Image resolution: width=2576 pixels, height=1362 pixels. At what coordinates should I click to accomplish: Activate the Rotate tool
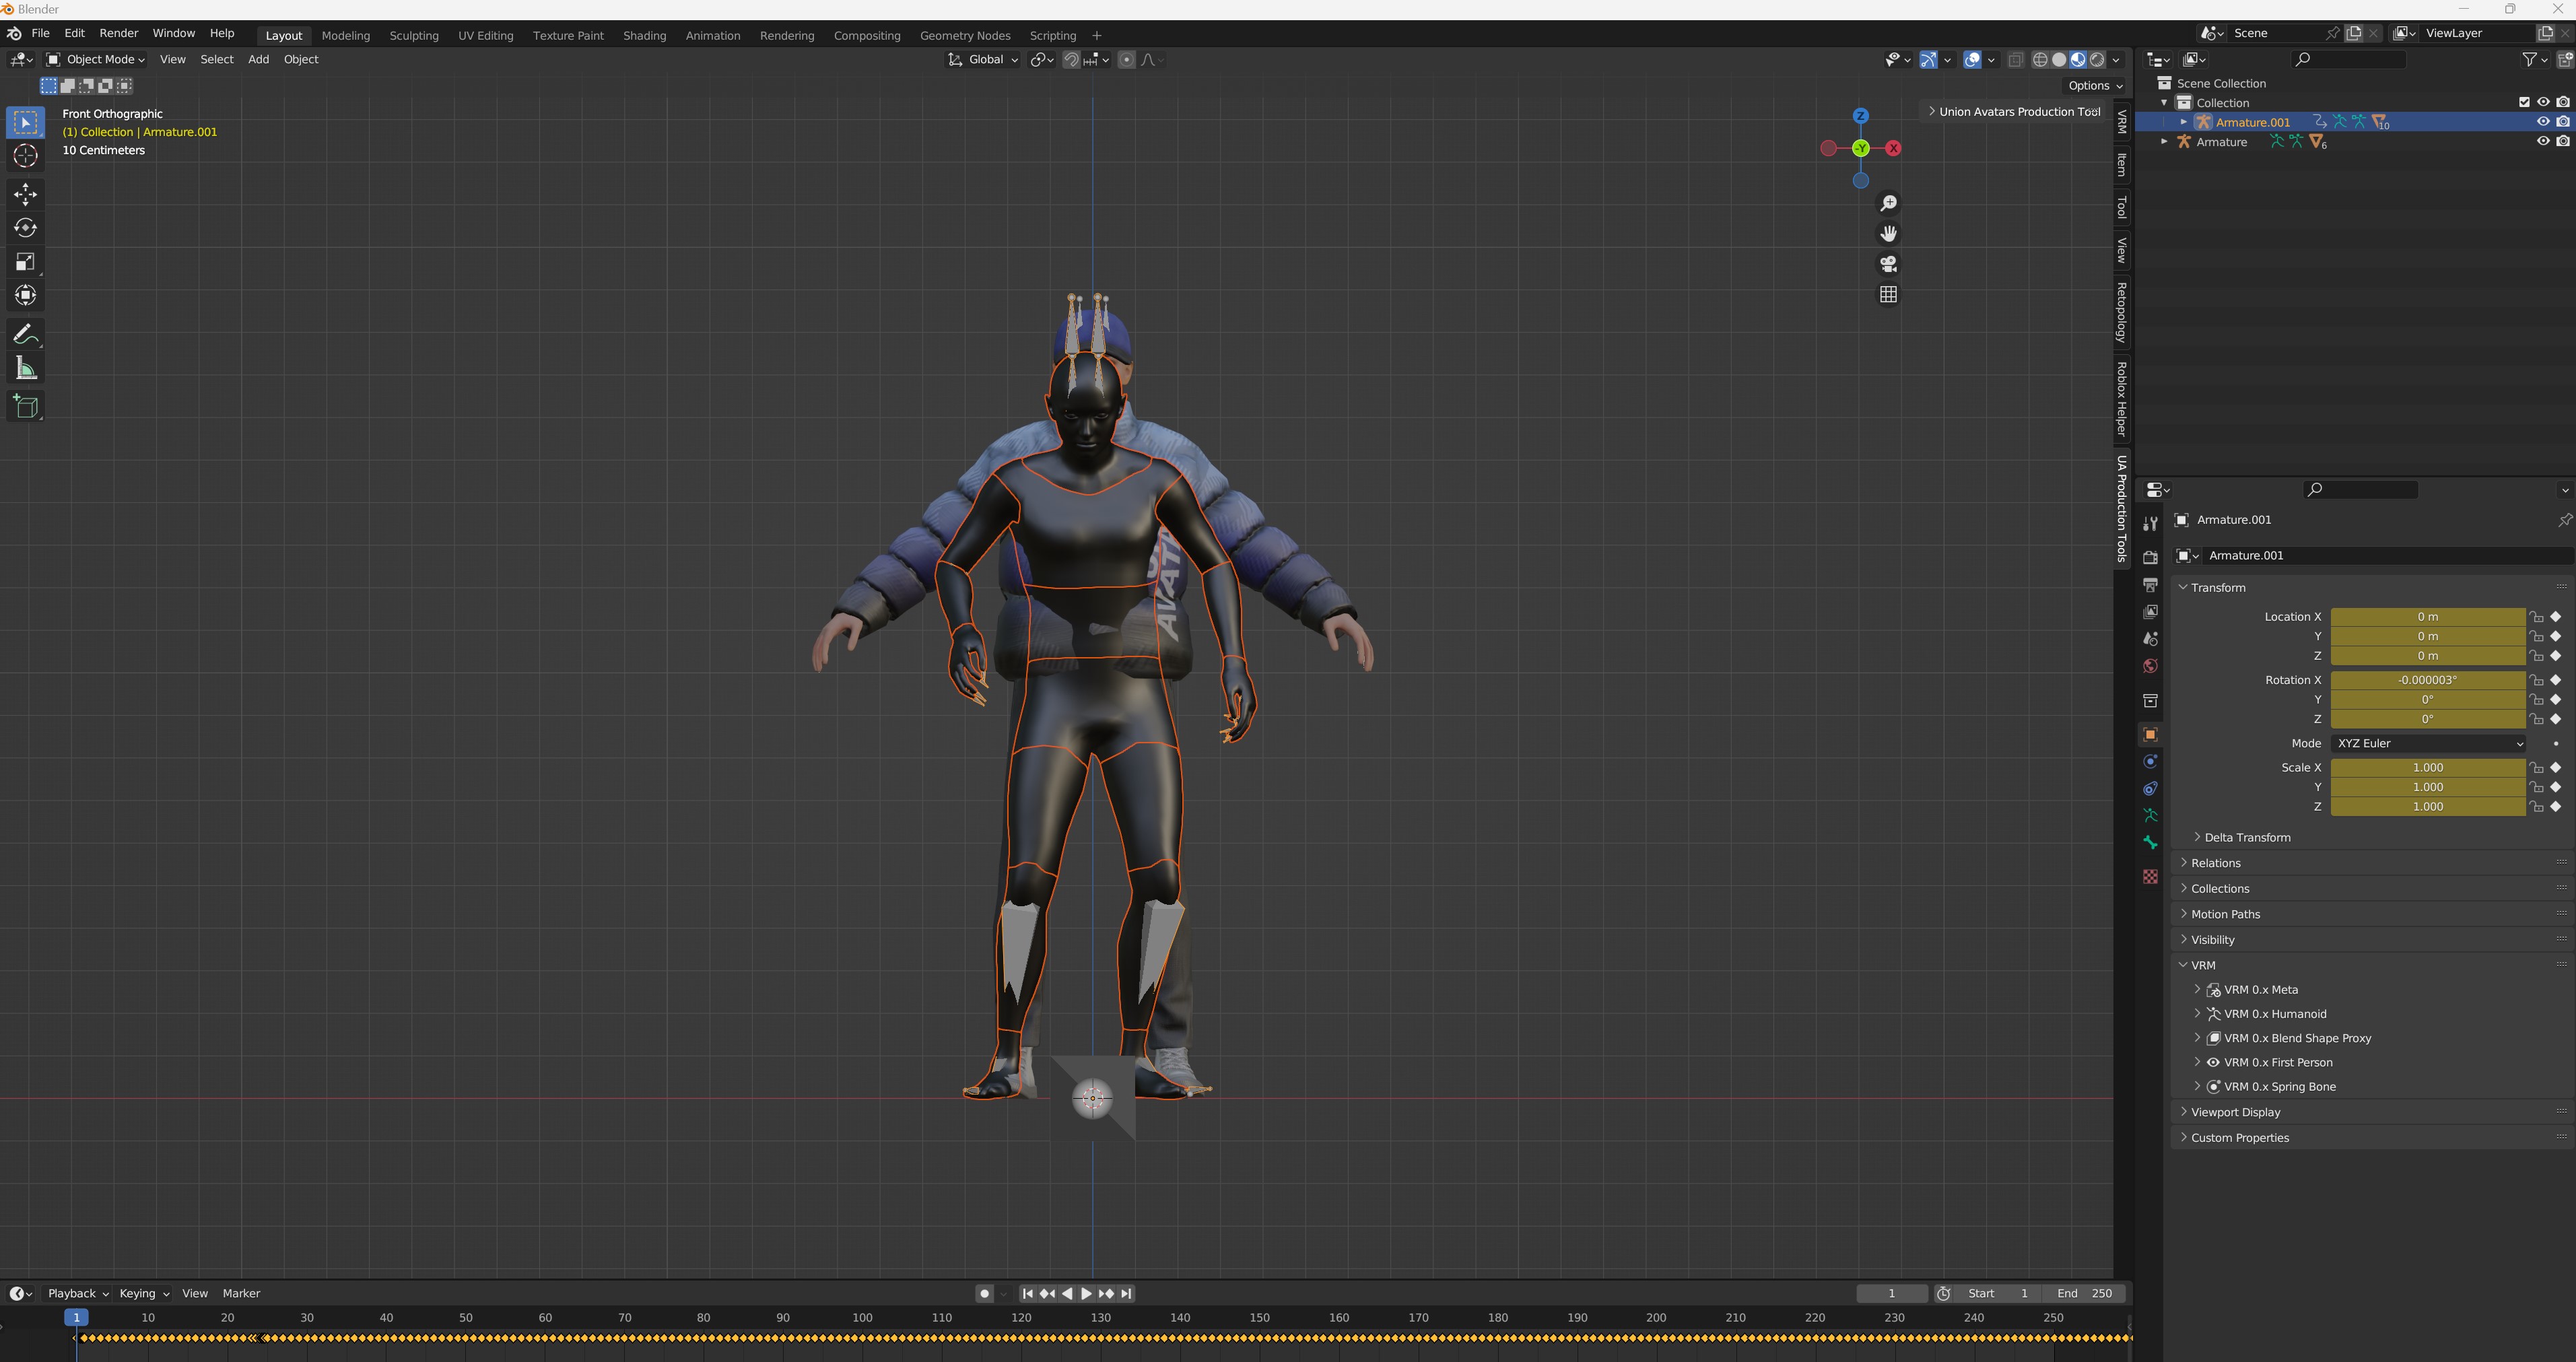26,228
